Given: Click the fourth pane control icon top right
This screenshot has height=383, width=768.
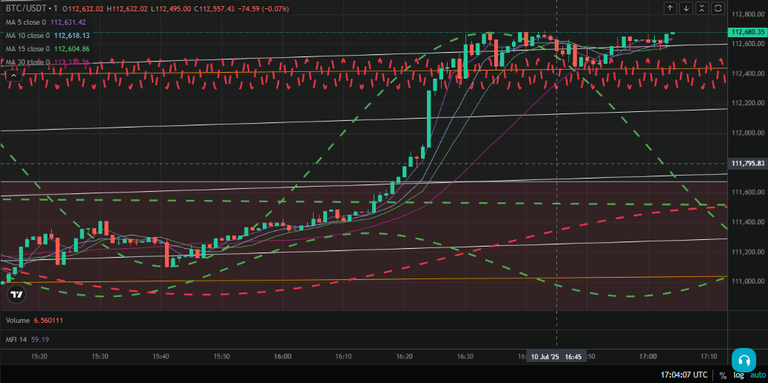Looking at the screenshot, I should pyautogui.click(x=718, y=8).
